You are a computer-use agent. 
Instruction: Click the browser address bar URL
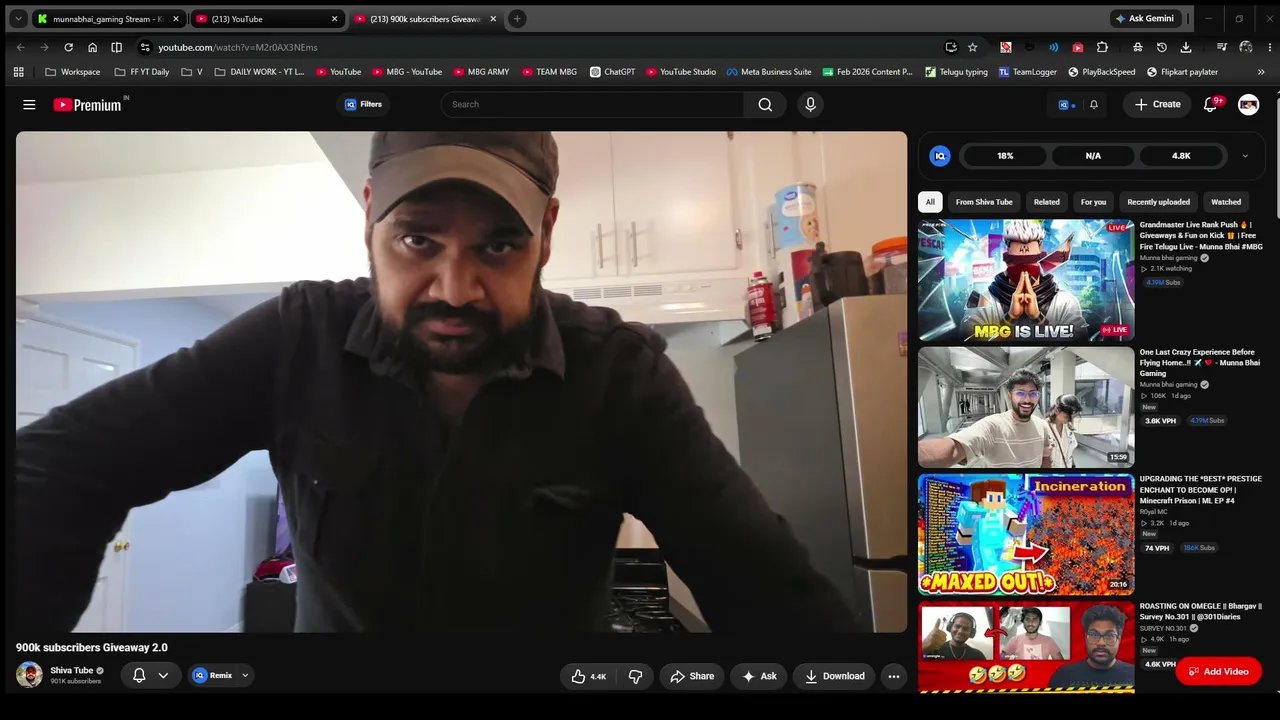point(238,47)
